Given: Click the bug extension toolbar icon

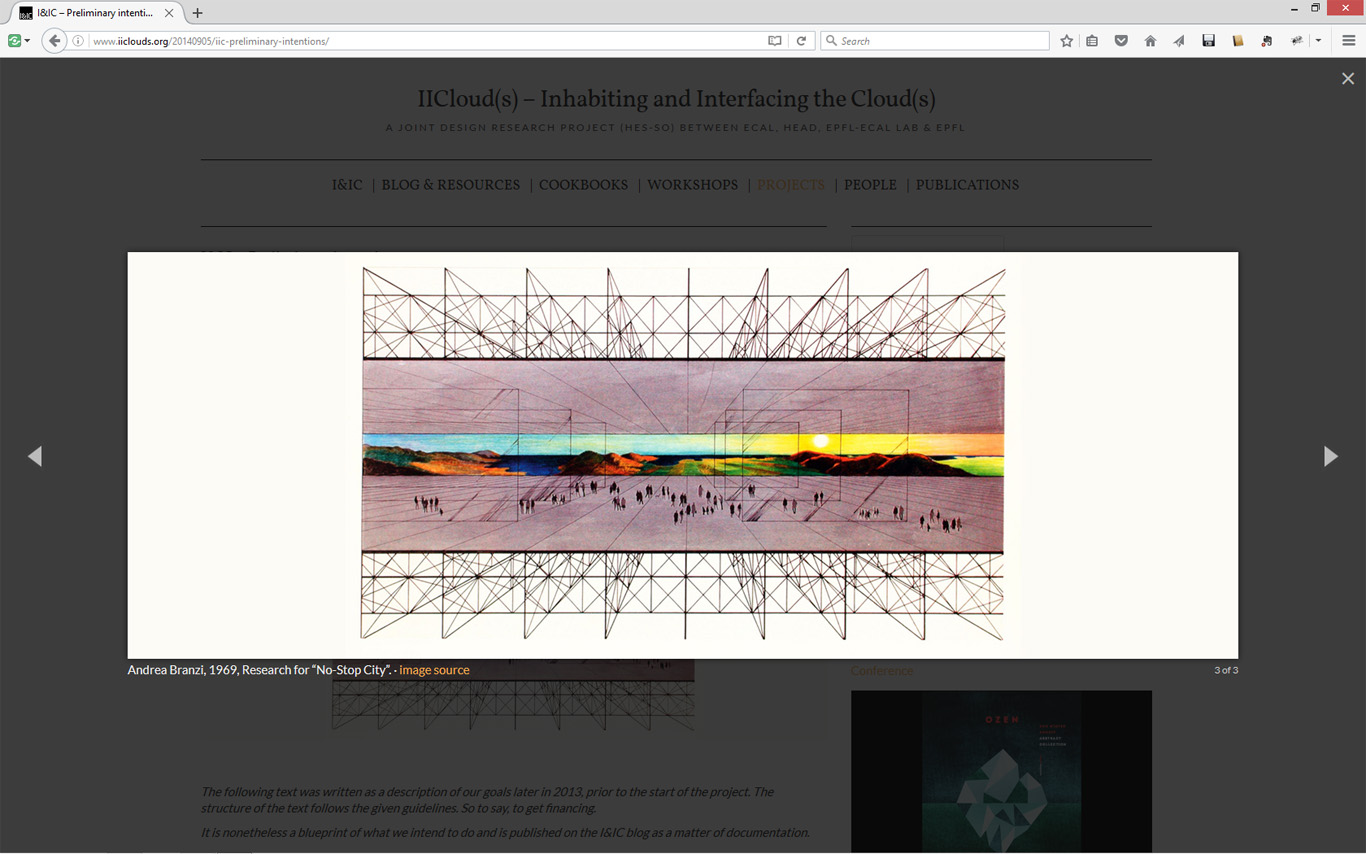Looking at the screenshot, I should [x=1297, y=41].
